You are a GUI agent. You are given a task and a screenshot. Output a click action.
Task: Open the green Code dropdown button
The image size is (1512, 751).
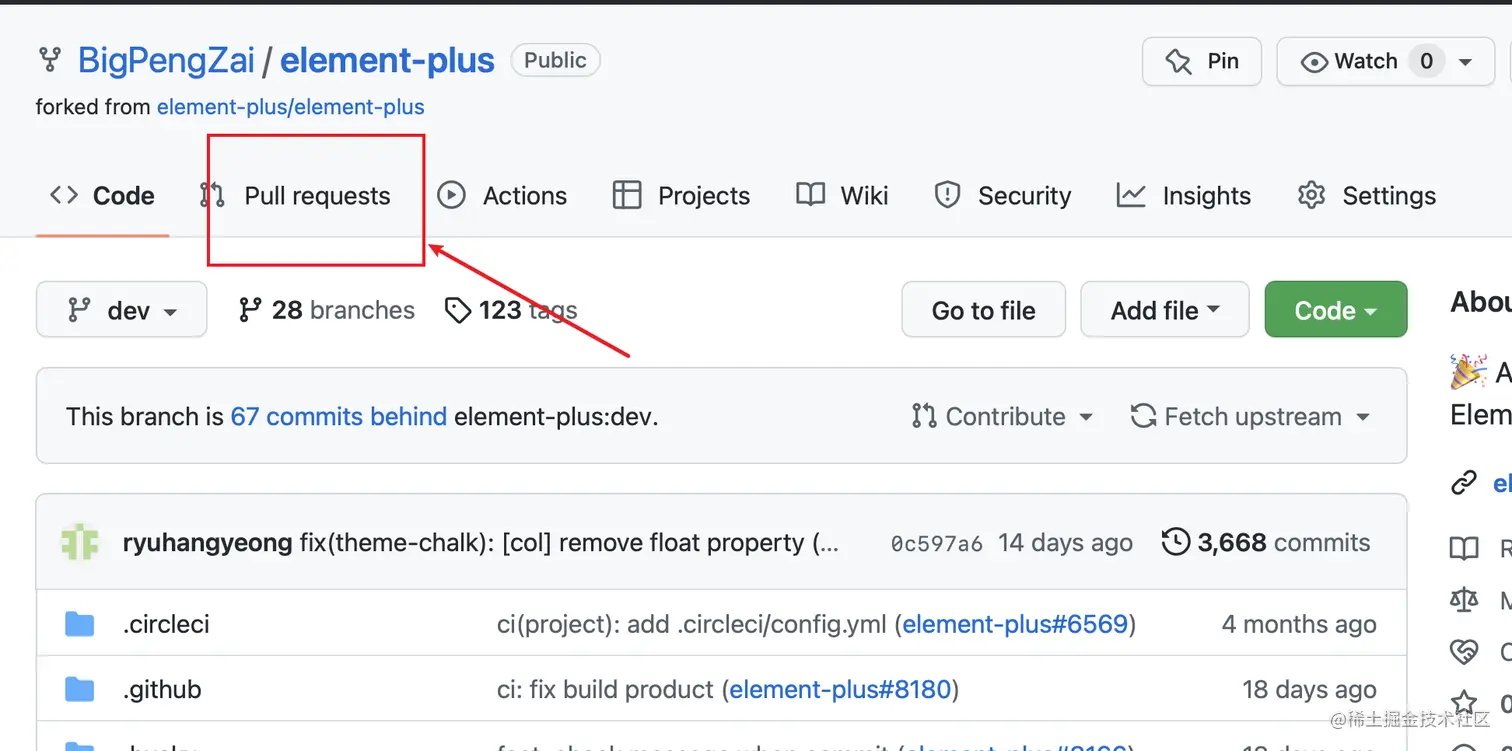tap(1336, 310)
